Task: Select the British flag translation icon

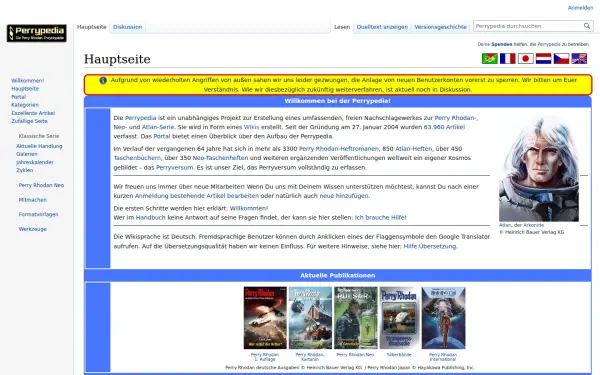Action: [x=579, y=59]
